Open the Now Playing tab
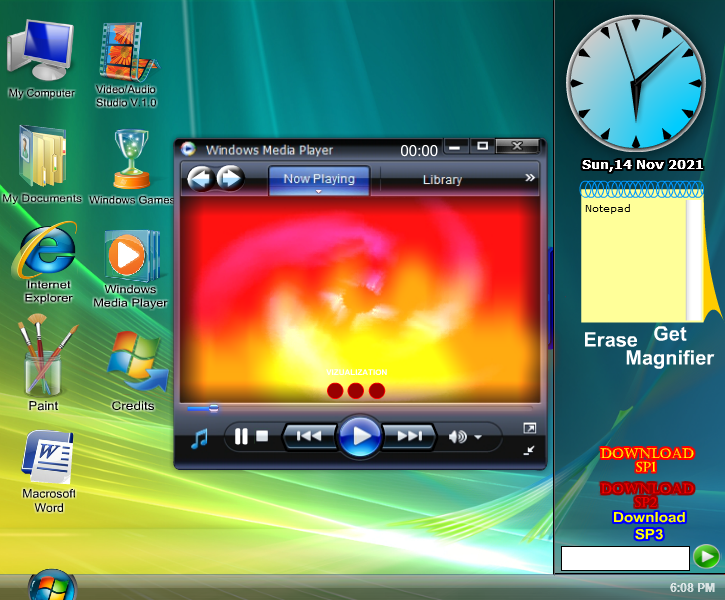 click(319, 180)
